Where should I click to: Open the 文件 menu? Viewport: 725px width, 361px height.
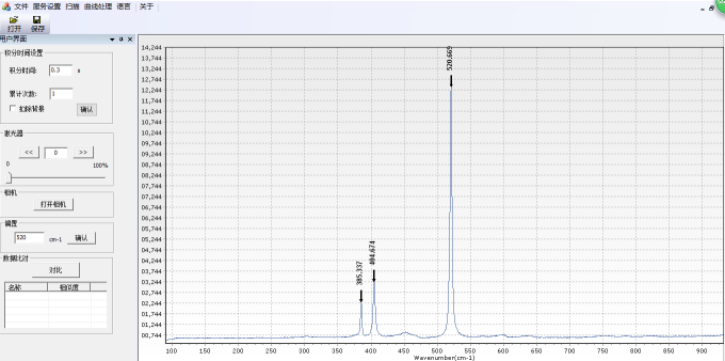pyautogui.click(x=21, y=7)
